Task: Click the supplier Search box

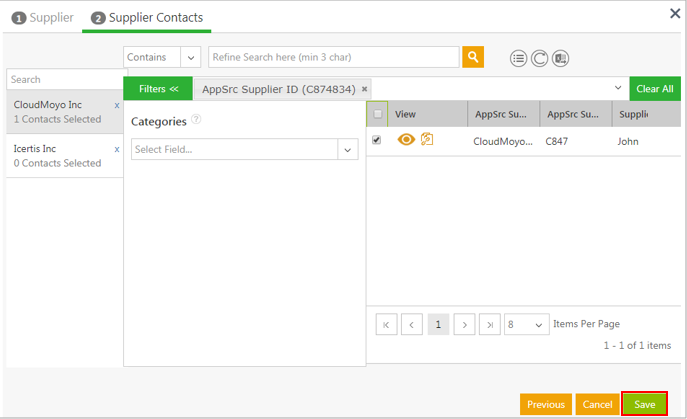Action: pyautogui.click(x=67, y=79)
